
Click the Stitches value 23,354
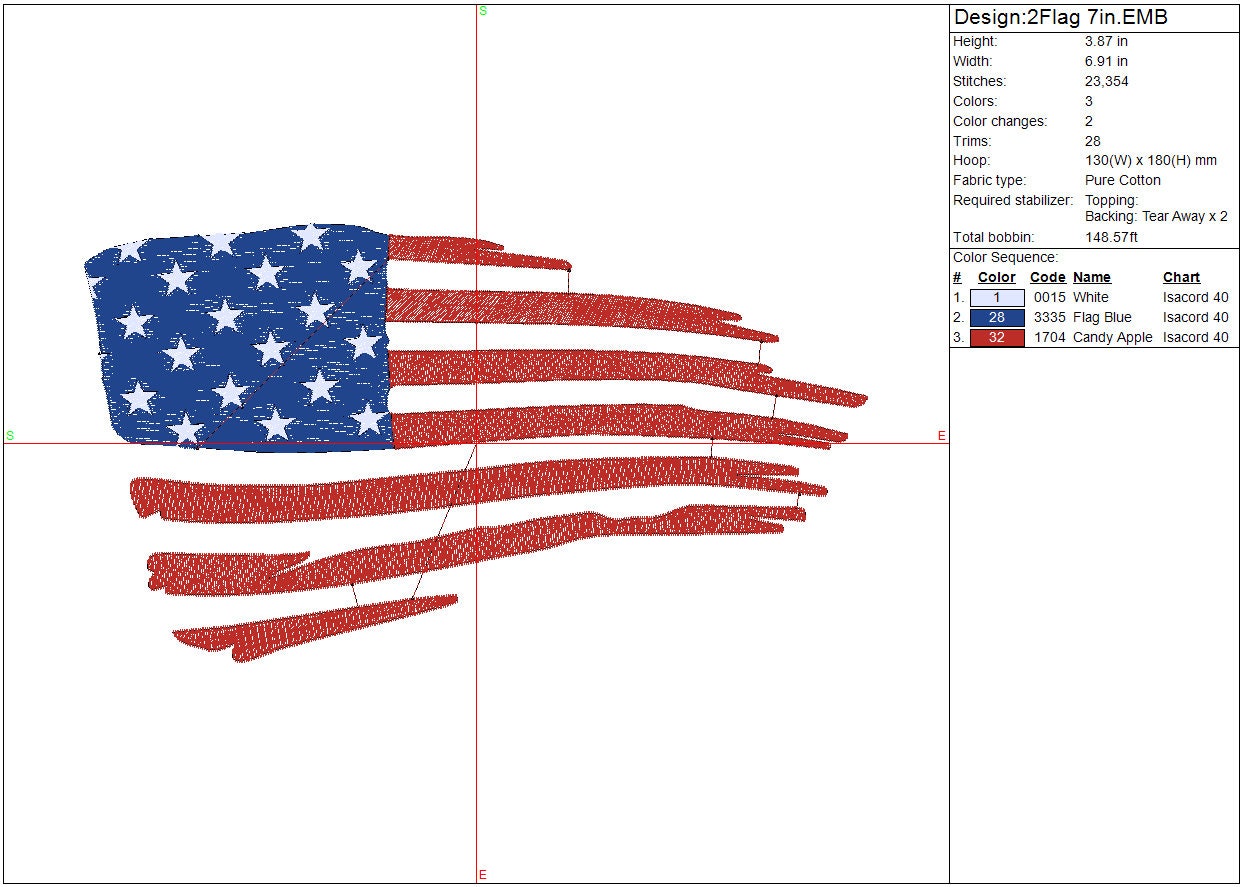[1106, 82]
